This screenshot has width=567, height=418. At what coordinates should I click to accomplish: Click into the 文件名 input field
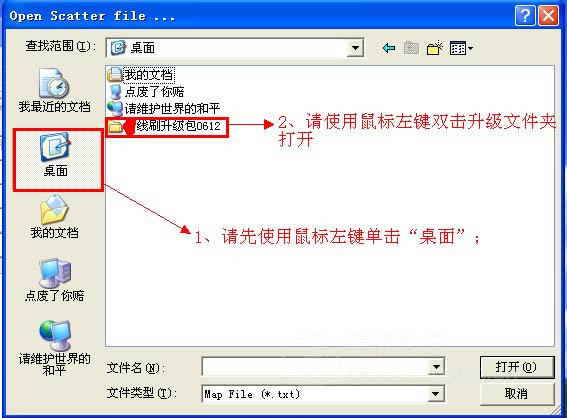click(315, 367)
